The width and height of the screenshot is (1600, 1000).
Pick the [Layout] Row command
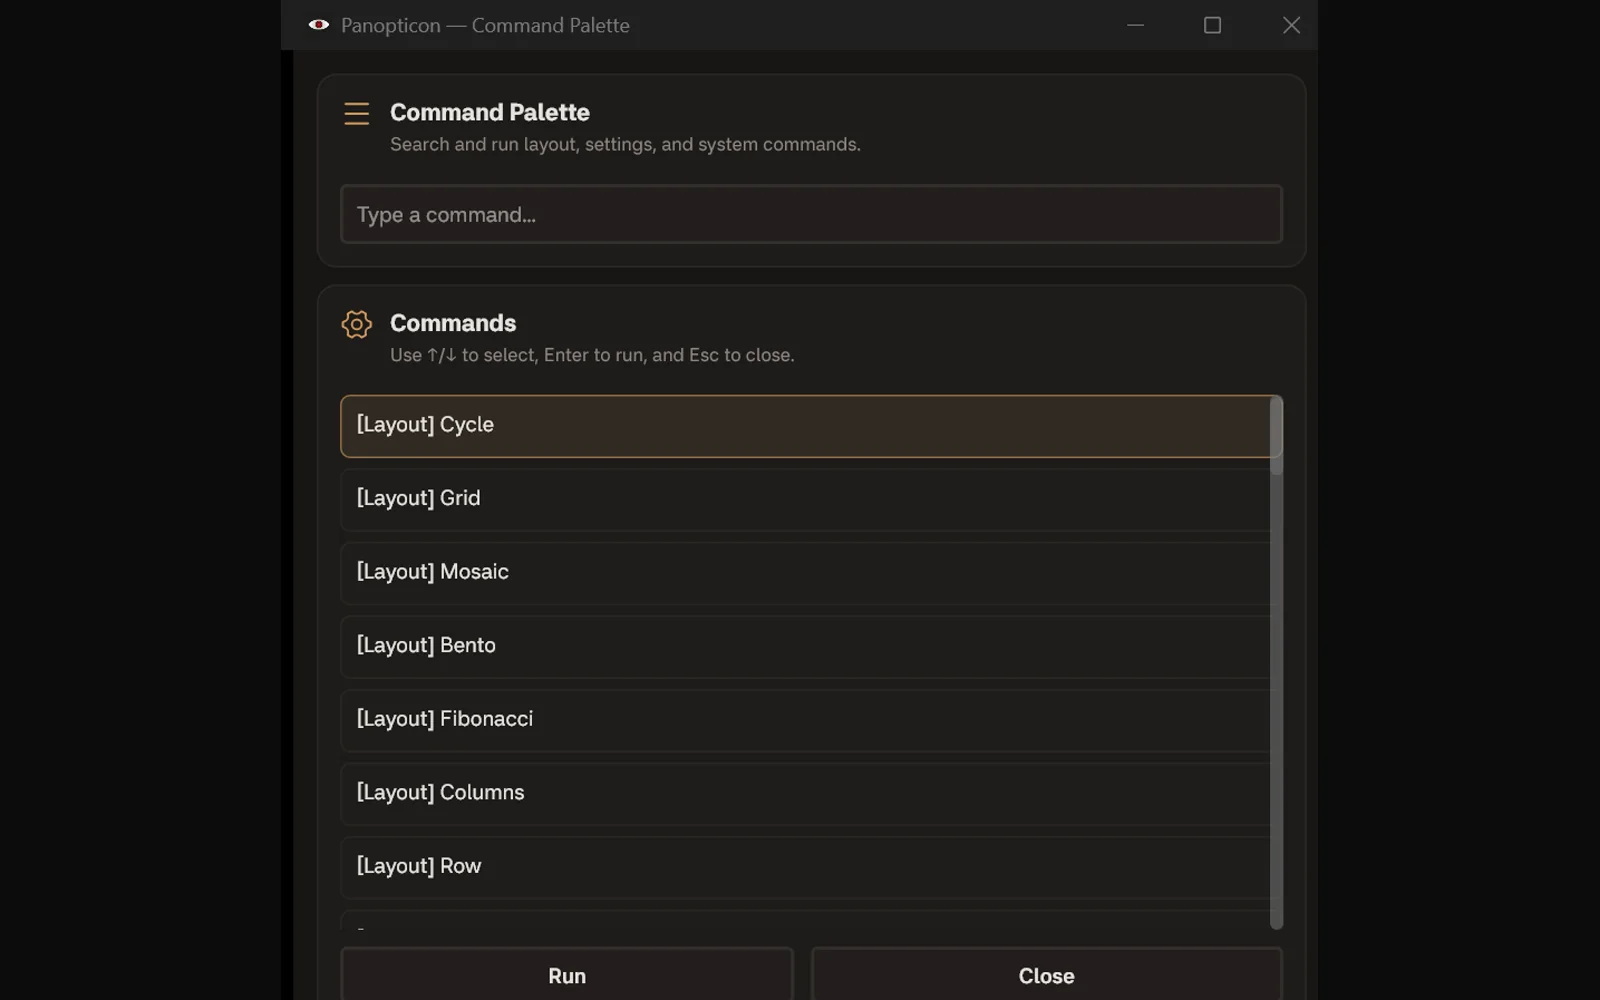(x=805, y=867)
